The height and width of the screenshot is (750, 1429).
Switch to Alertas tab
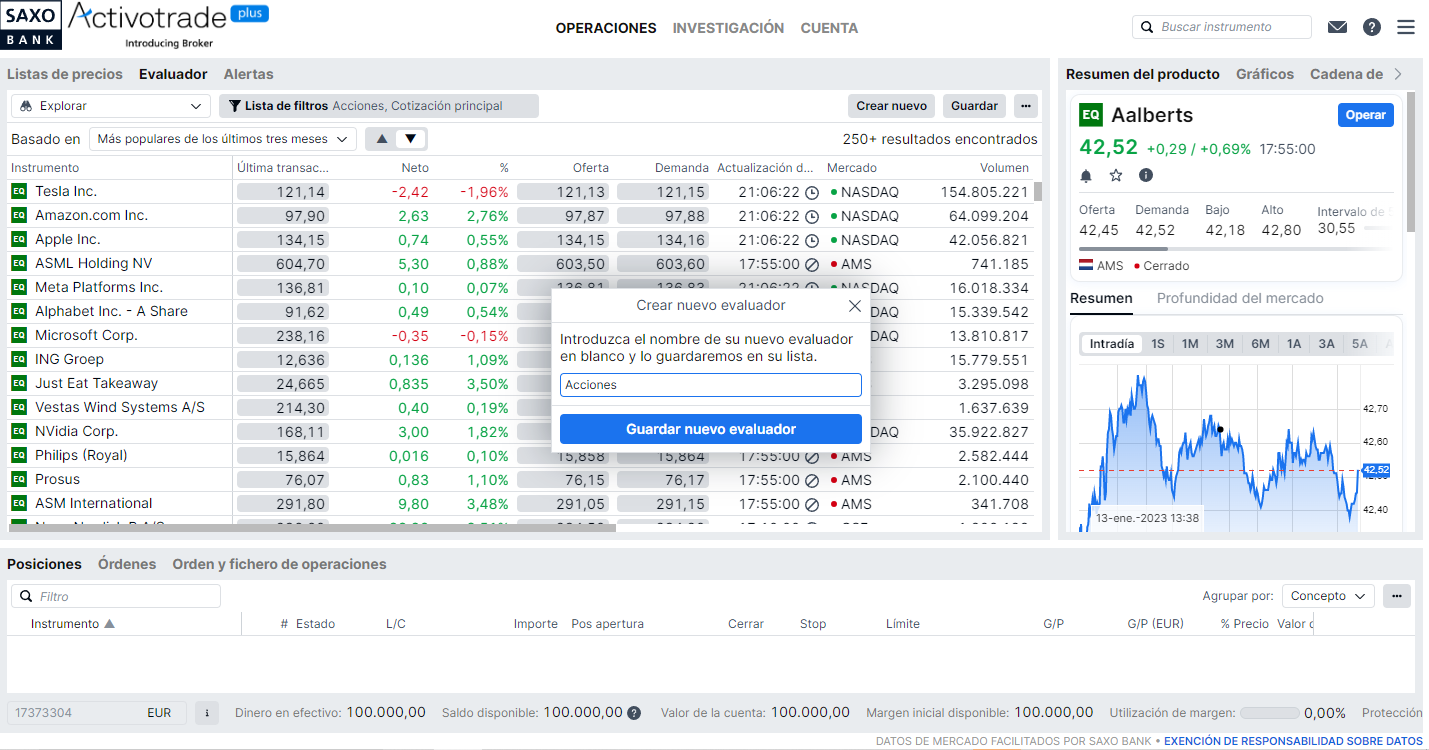point(248,74)
